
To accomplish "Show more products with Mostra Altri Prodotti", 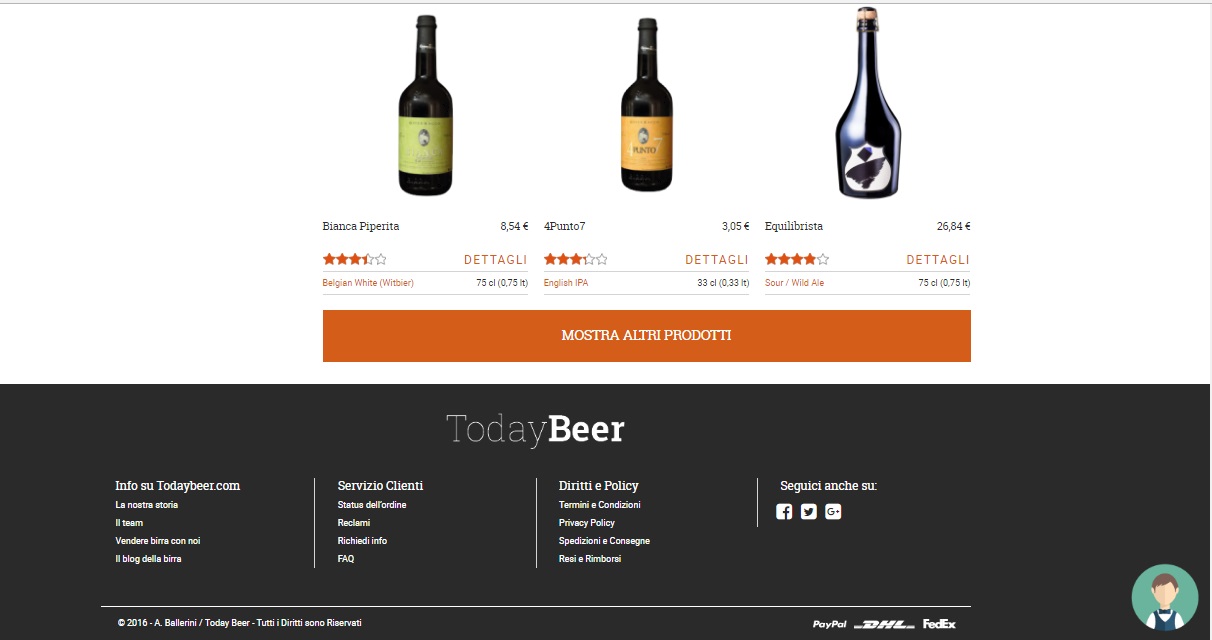I will point(646,336).
